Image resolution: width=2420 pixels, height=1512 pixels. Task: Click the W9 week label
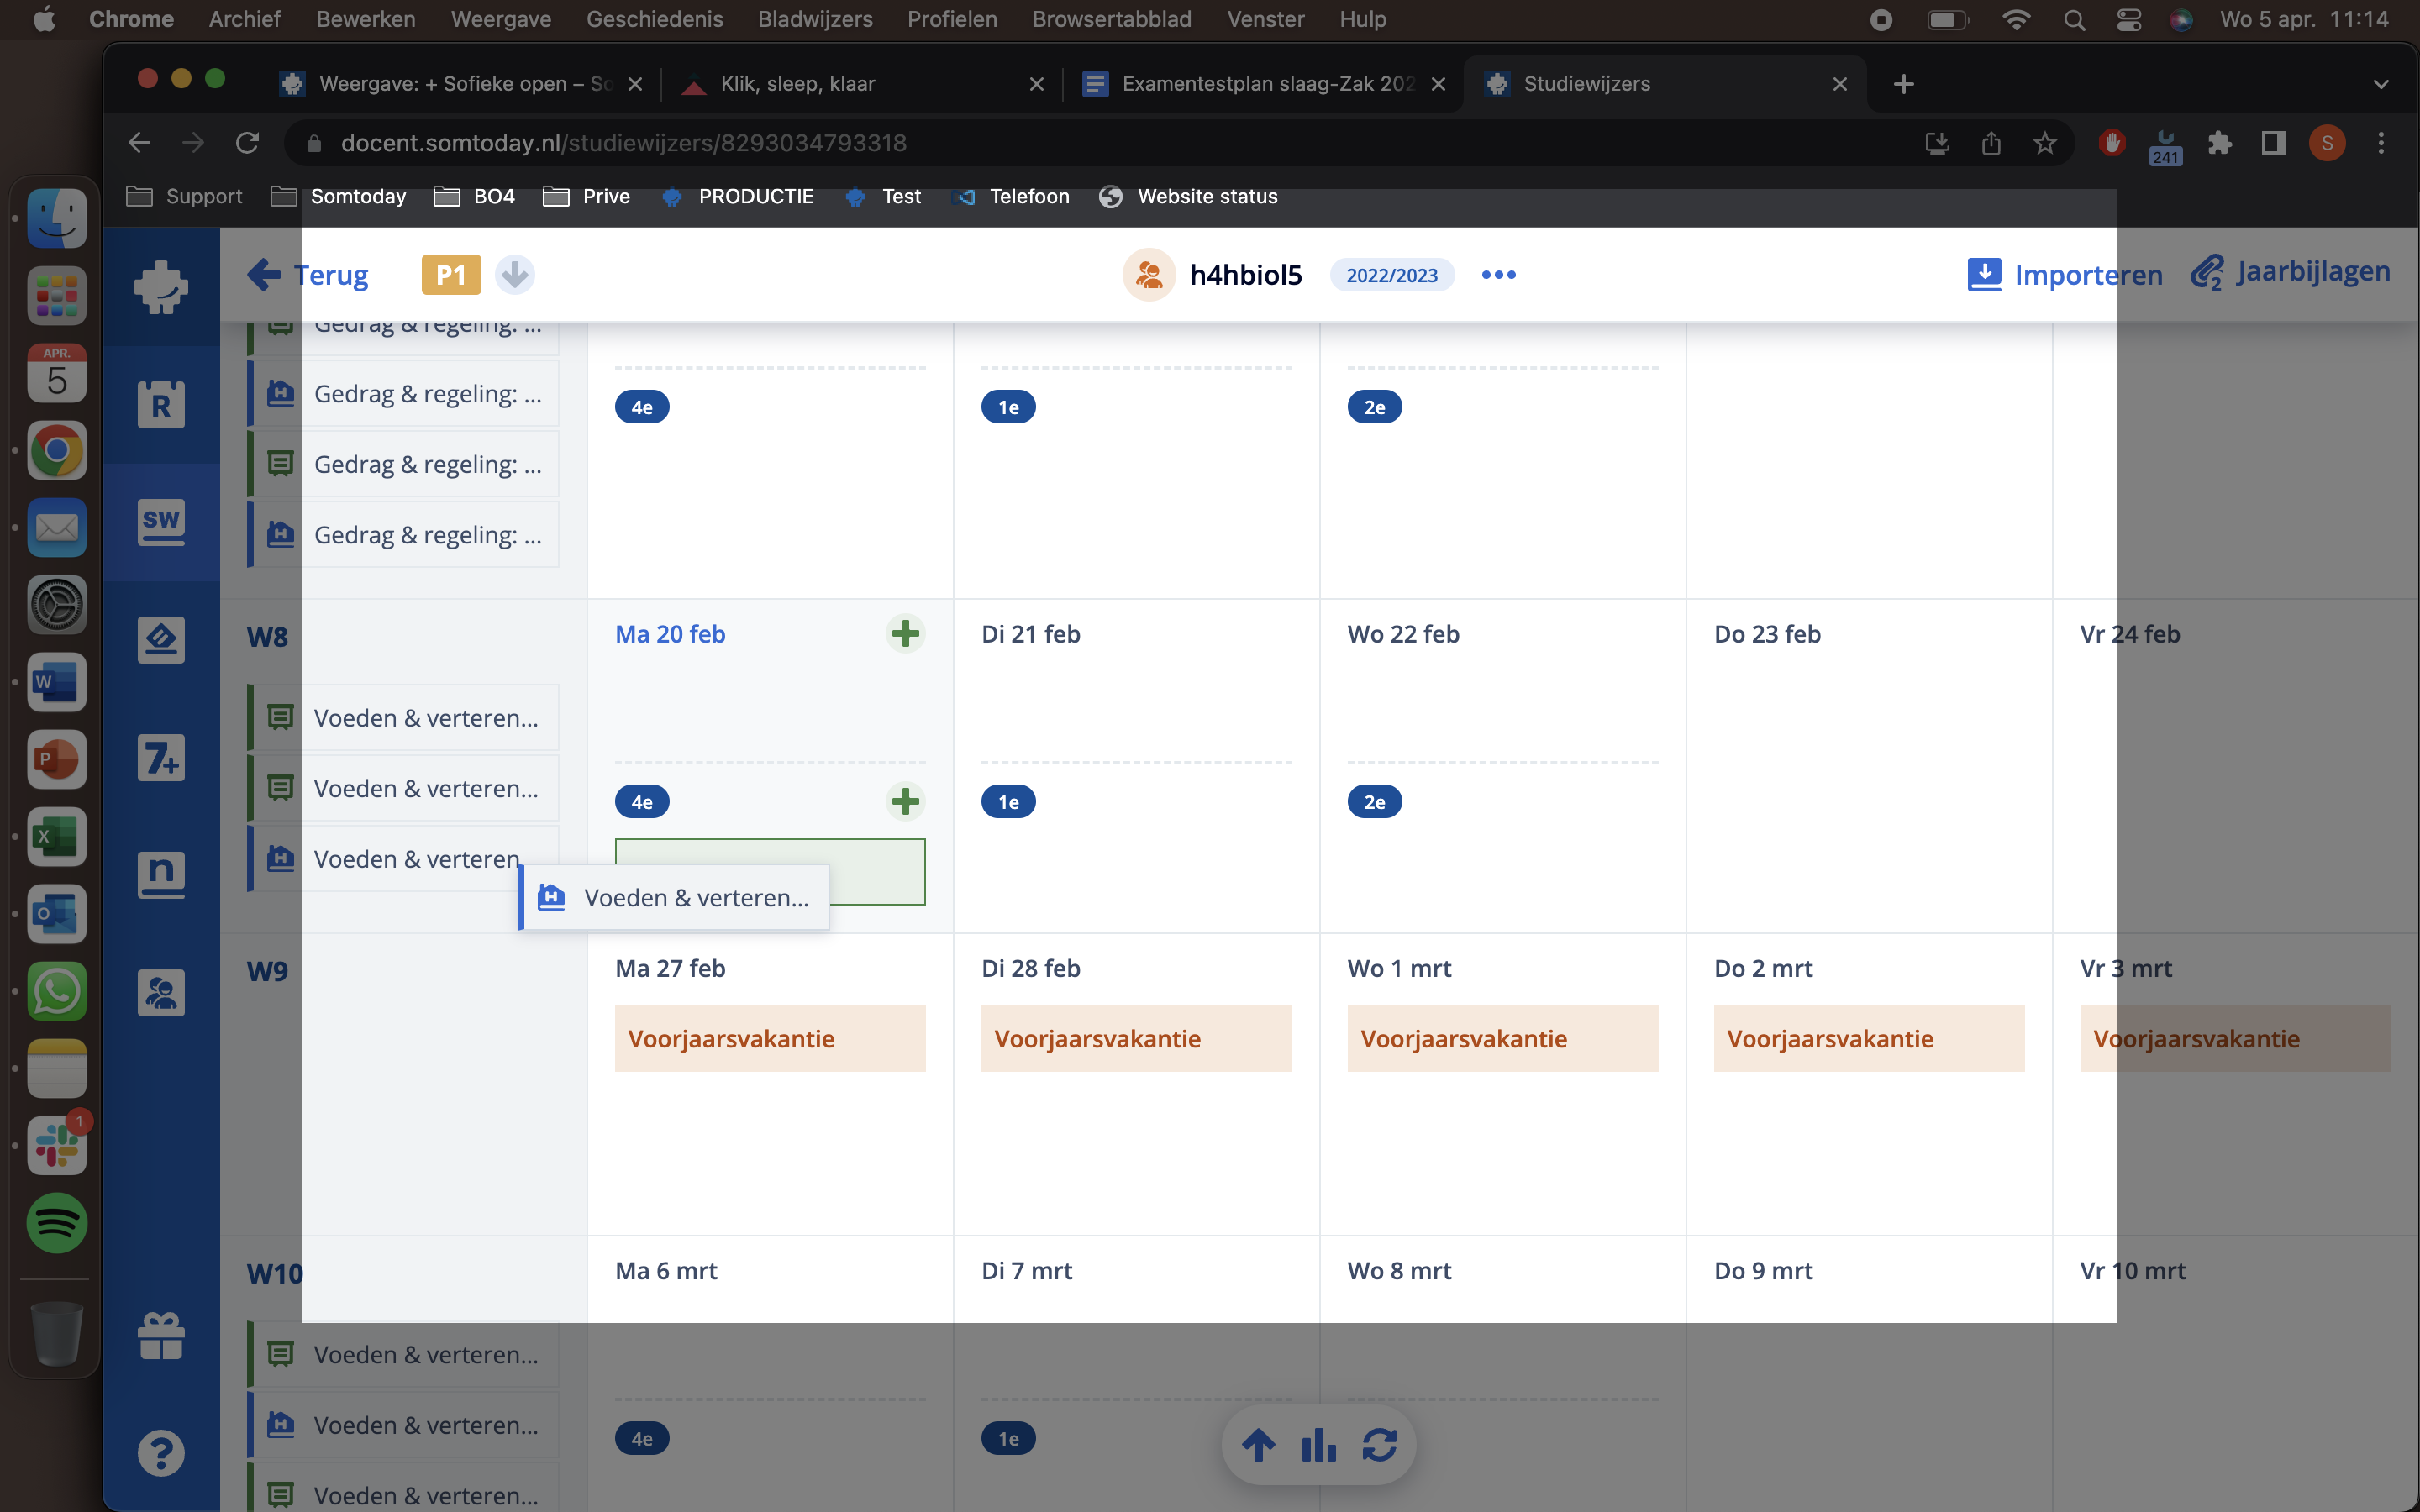267,970
